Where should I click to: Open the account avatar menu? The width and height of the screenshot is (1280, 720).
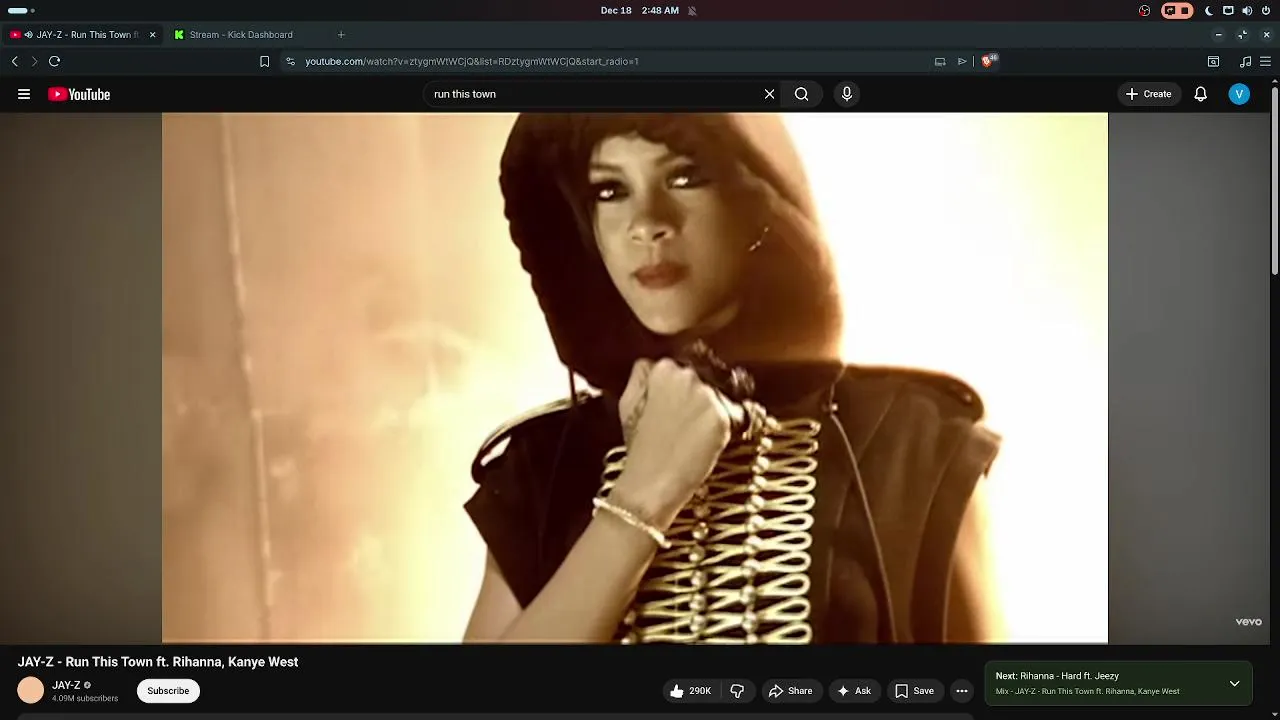1239,94
